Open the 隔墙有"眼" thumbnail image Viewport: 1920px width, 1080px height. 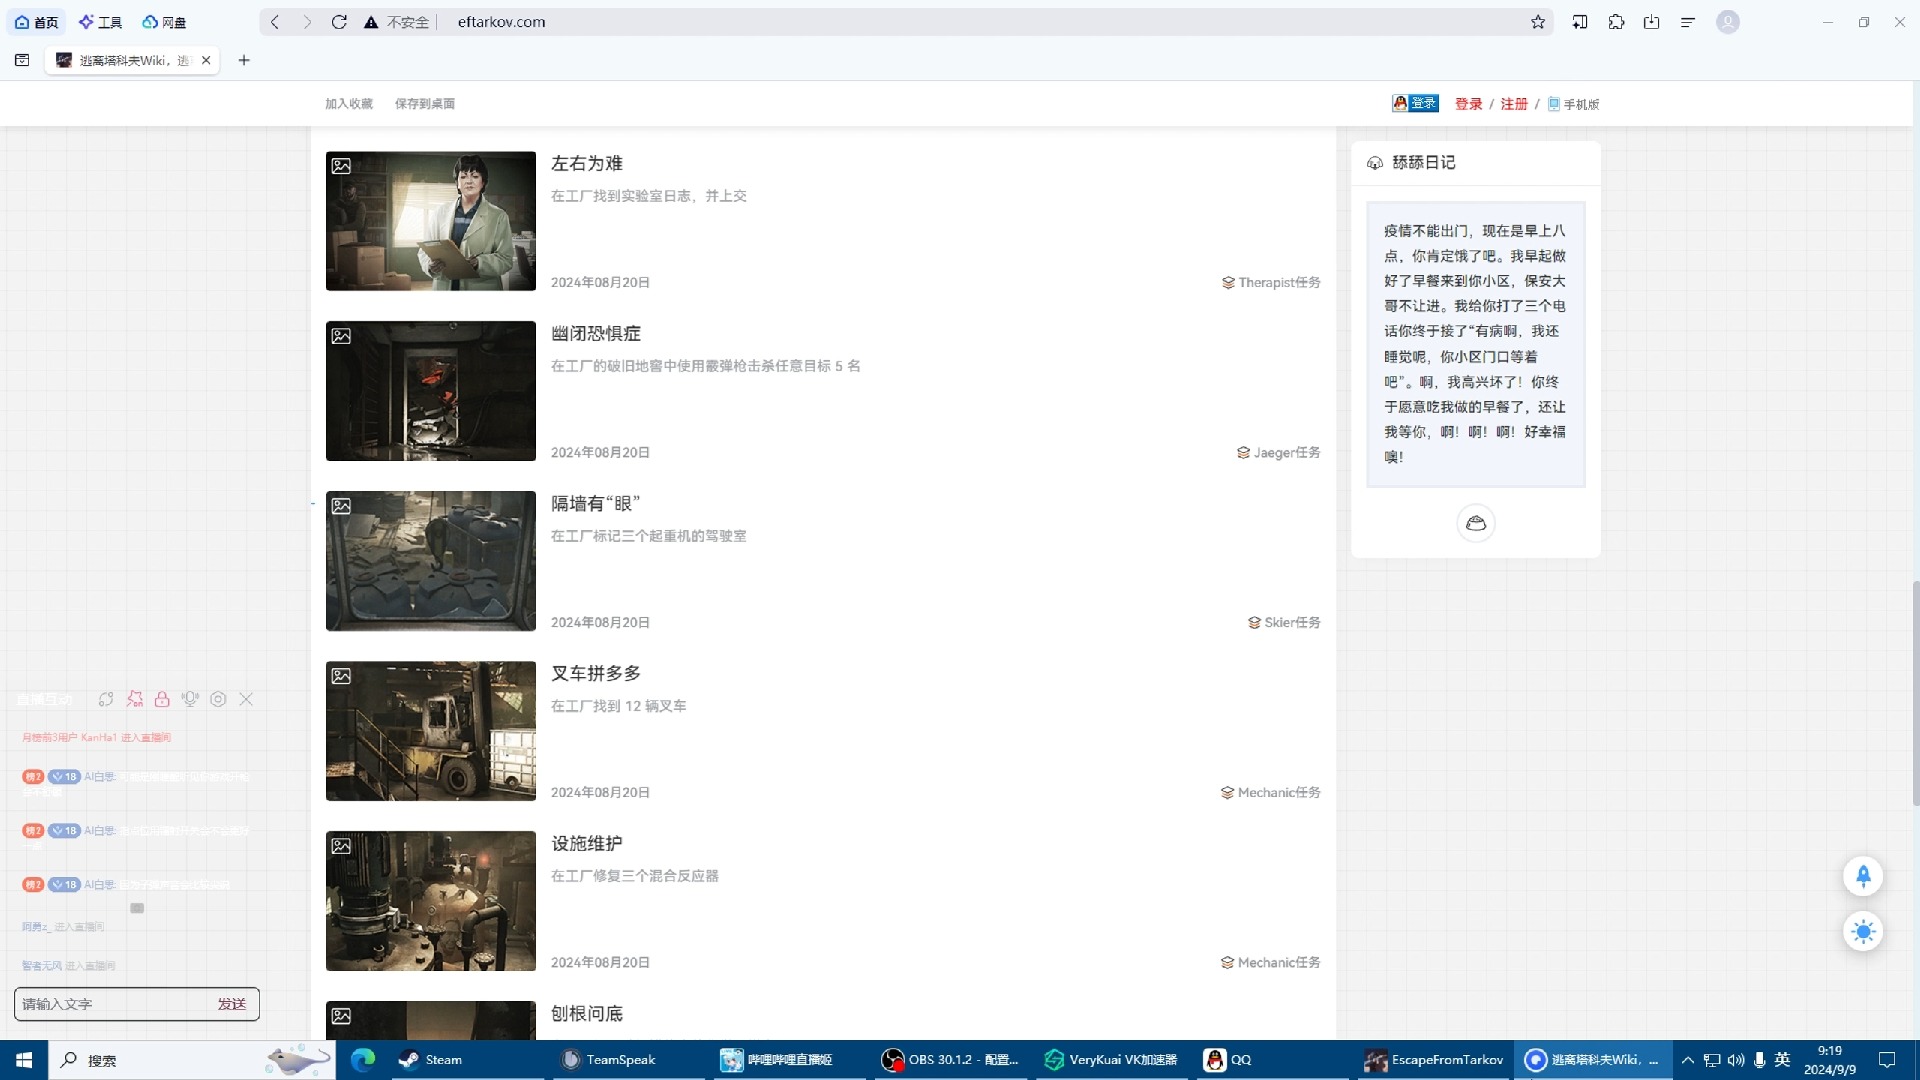pos(431,561)
